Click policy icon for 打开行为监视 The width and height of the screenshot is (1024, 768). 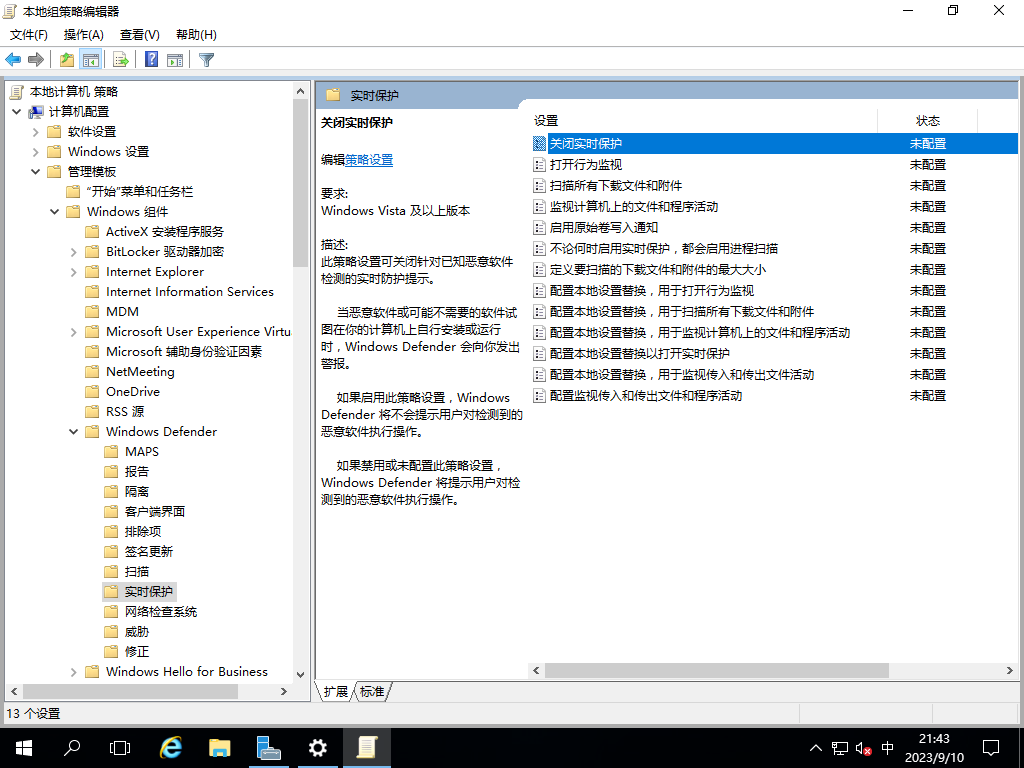click(x=539, y=165)
